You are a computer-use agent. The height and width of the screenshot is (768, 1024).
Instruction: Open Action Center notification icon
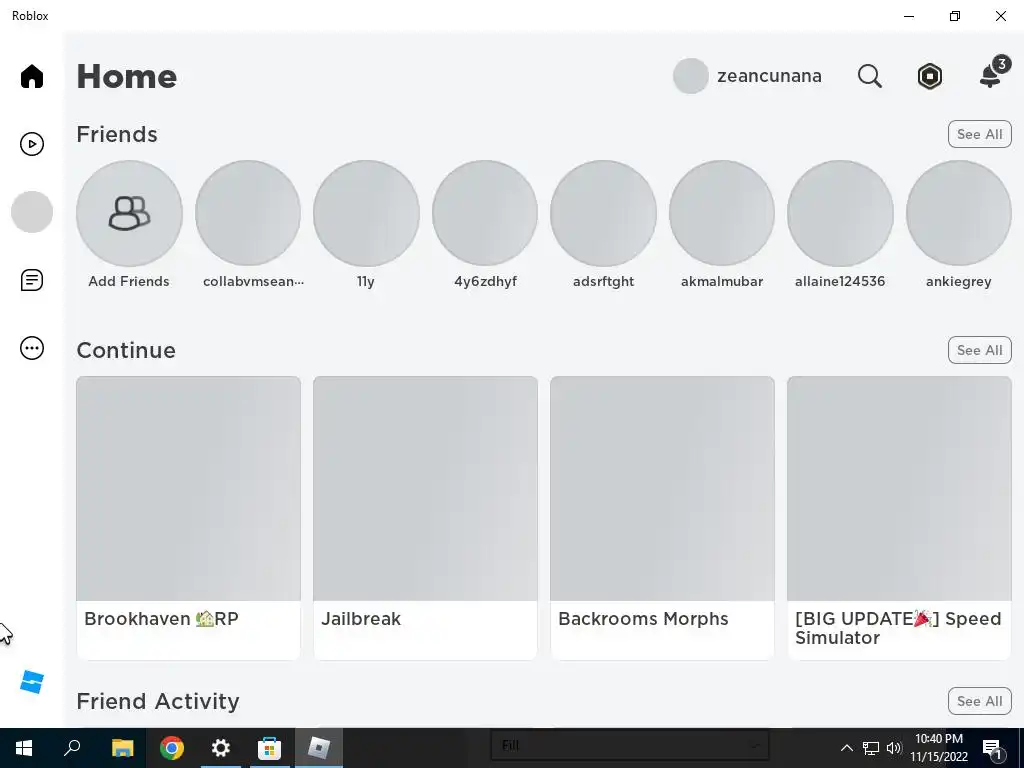point(993,748)
